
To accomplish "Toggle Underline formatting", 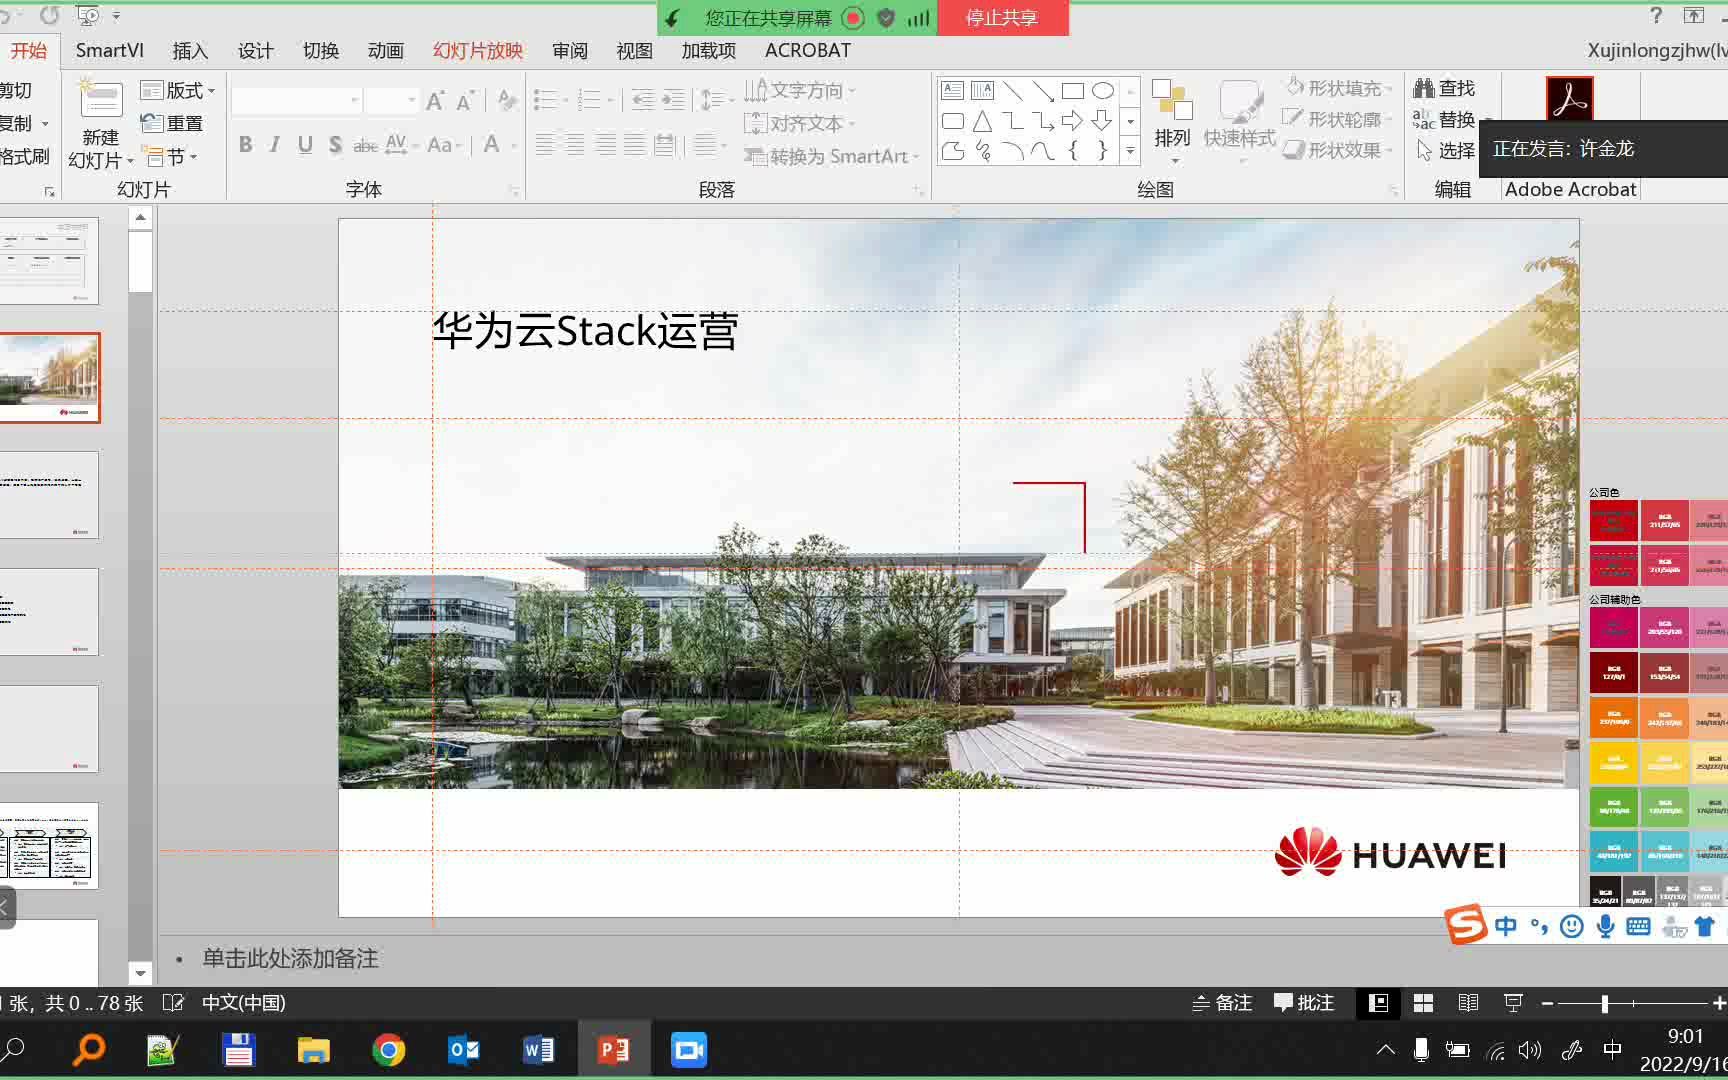I will pos(305,145).
